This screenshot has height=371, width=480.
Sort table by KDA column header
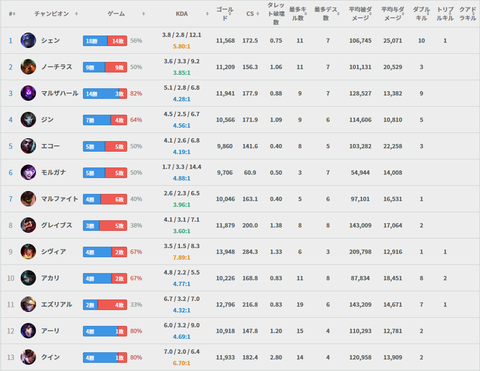(182, 14)
